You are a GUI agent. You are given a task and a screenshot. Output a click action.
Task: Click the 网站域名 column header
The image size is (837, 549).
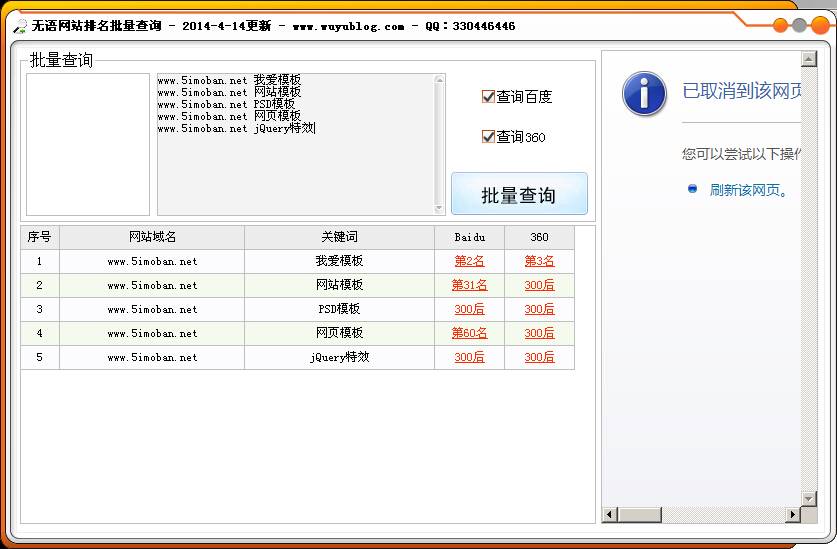click(x=152, y=237)
